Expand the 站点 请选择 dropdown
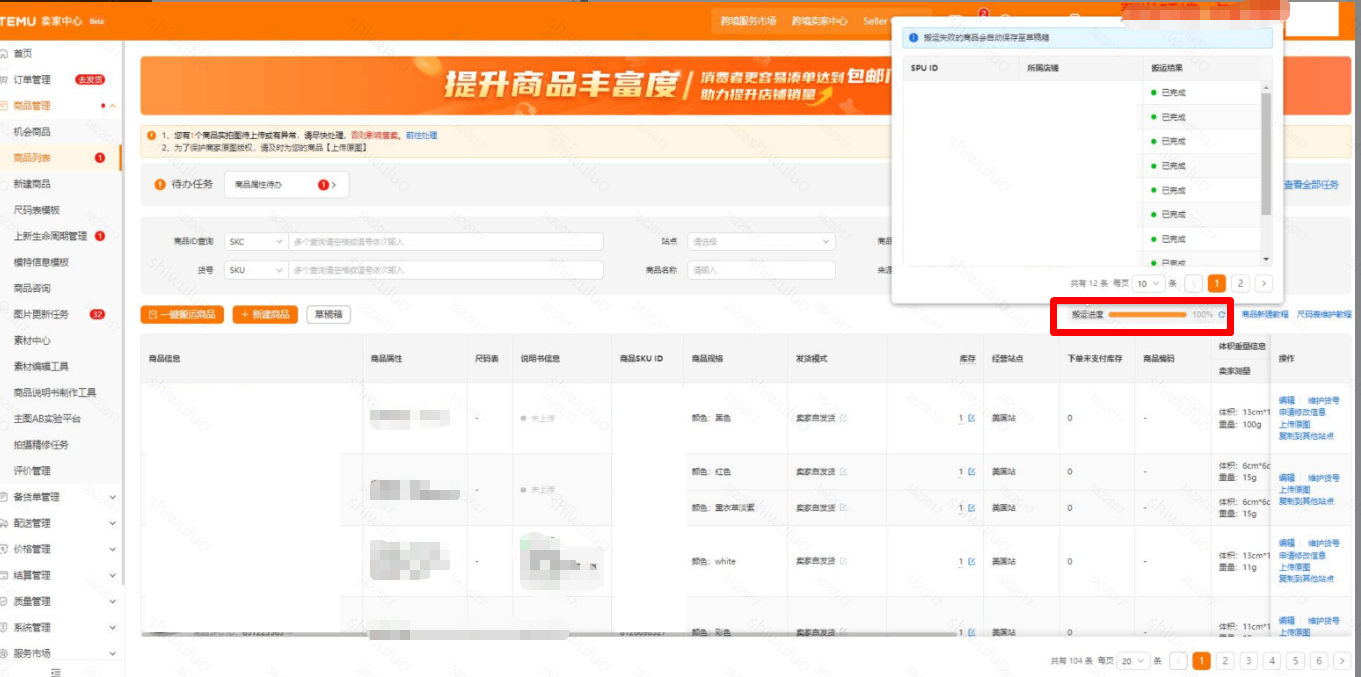Image resolution: width=1361 pixels, height=677 pixels. 761,242
